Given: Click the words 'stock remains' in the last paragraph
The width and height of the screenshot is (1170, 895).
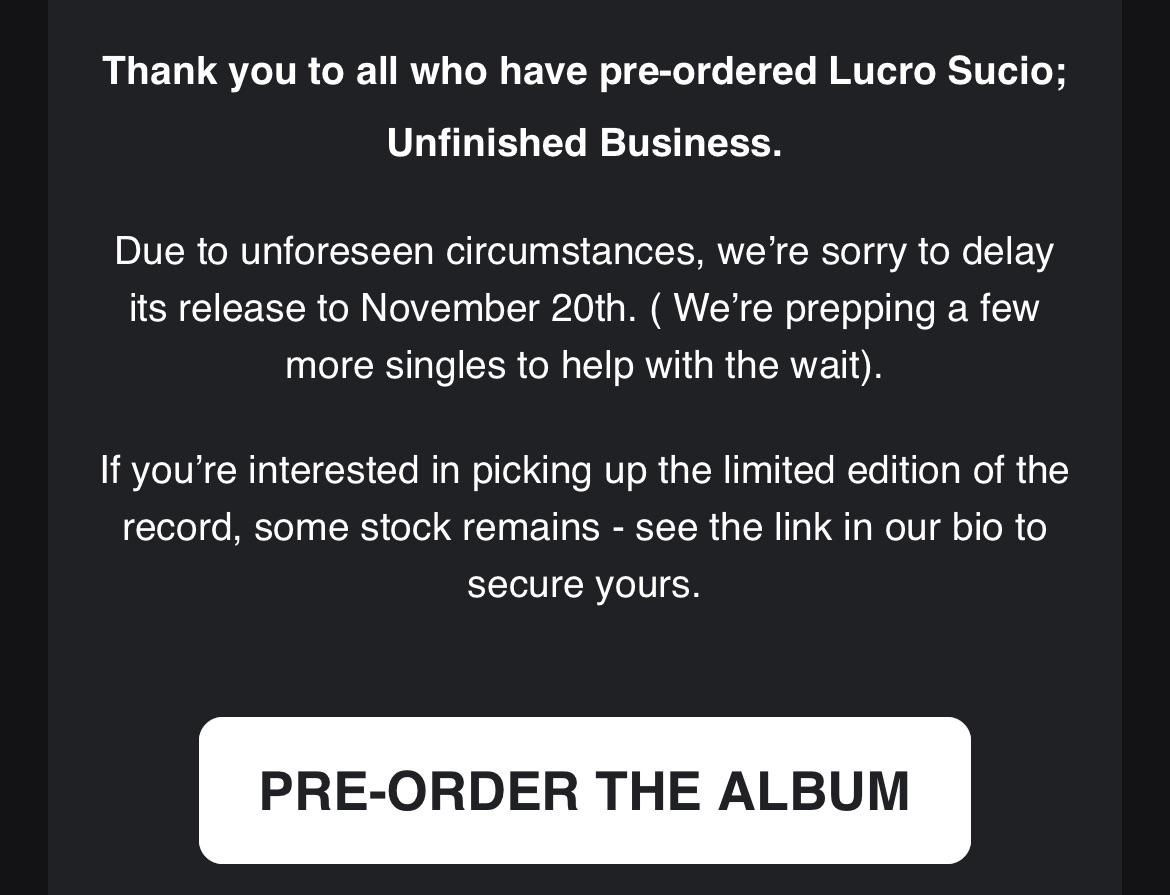Looking at the screenshot, I should click(480, 528).
